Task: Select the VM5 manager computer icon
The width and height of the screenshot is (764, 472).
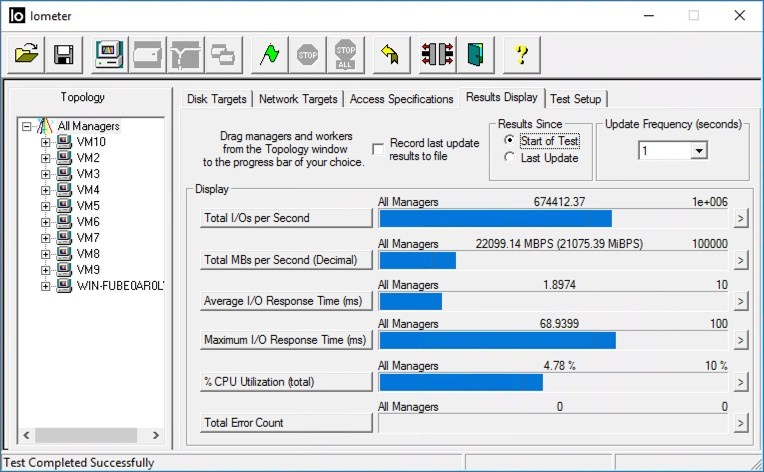Action: click(64, 206)
